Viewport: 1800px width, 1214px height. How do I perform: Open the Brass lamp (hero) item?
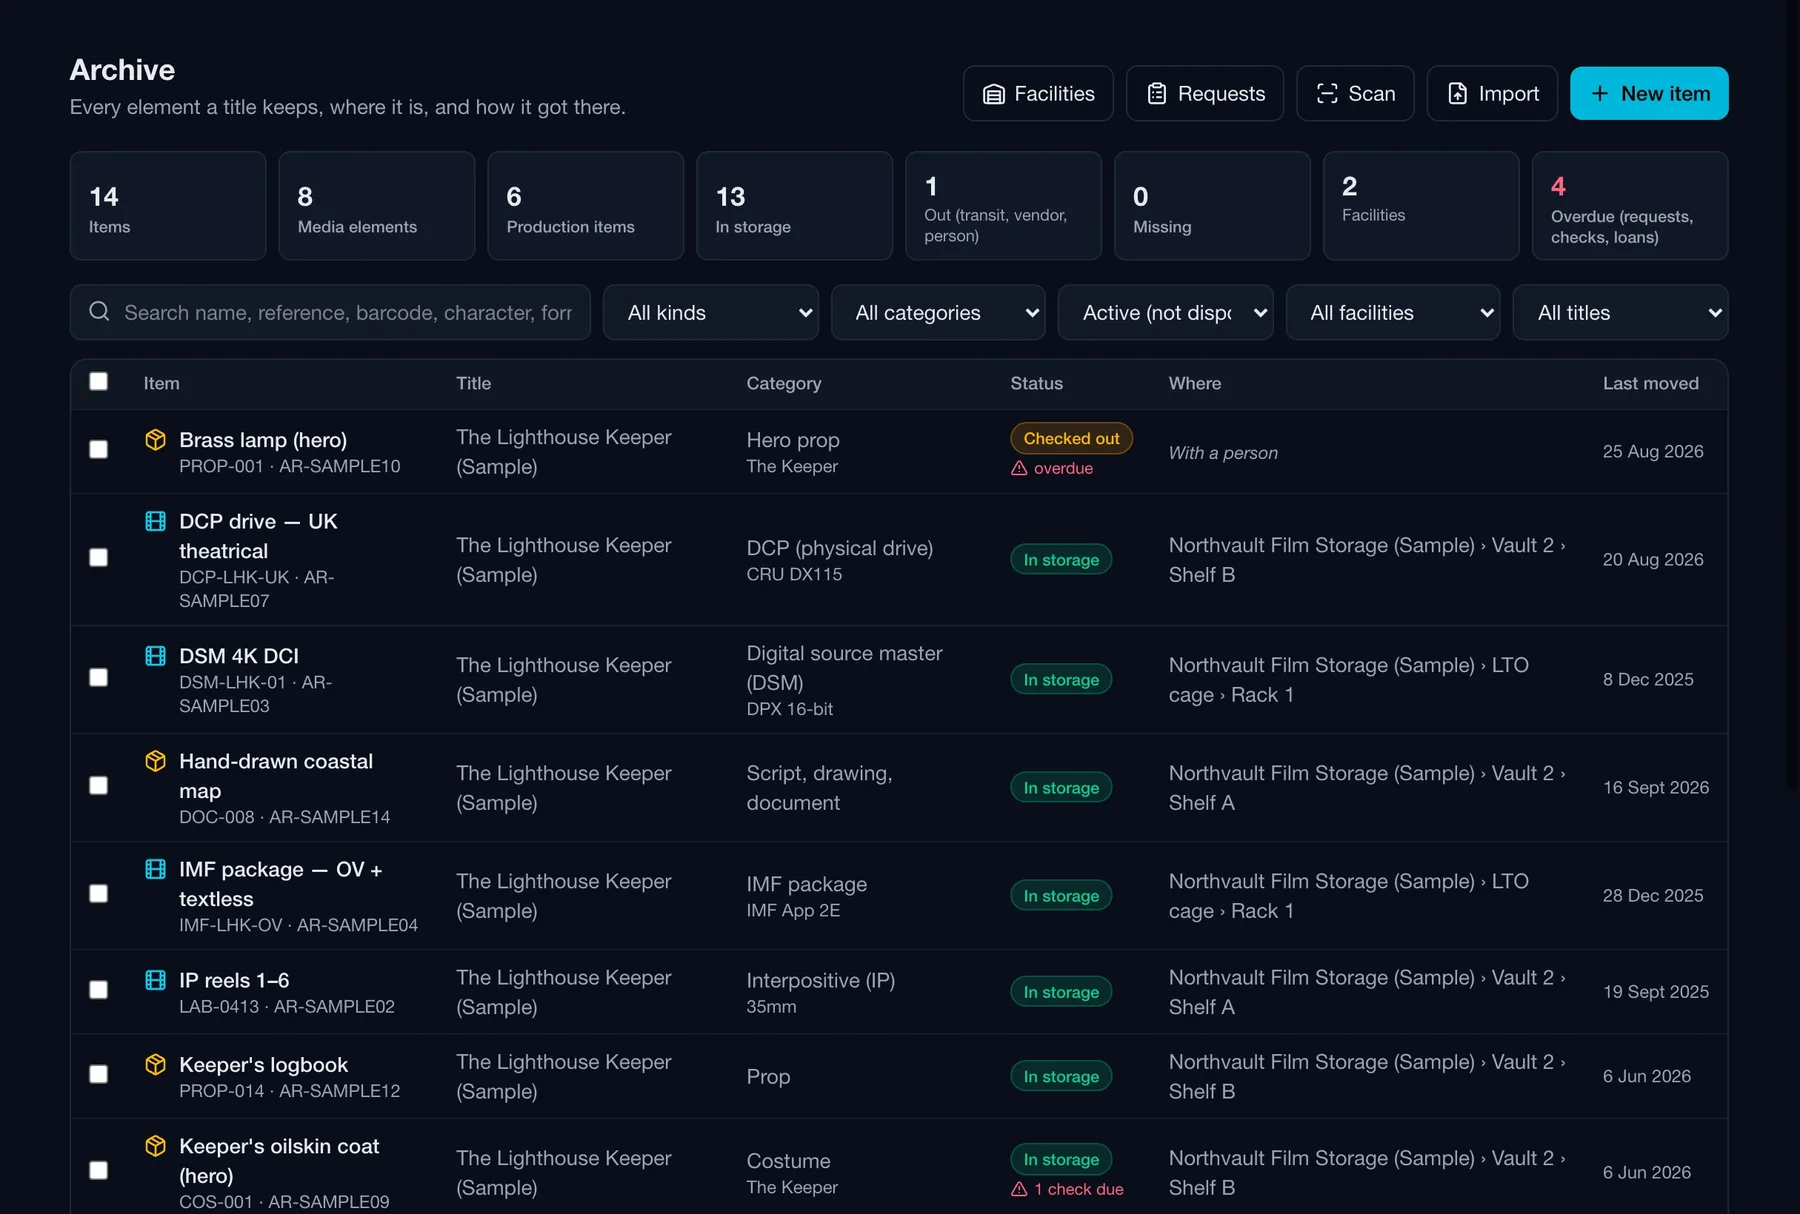(263, 440)
